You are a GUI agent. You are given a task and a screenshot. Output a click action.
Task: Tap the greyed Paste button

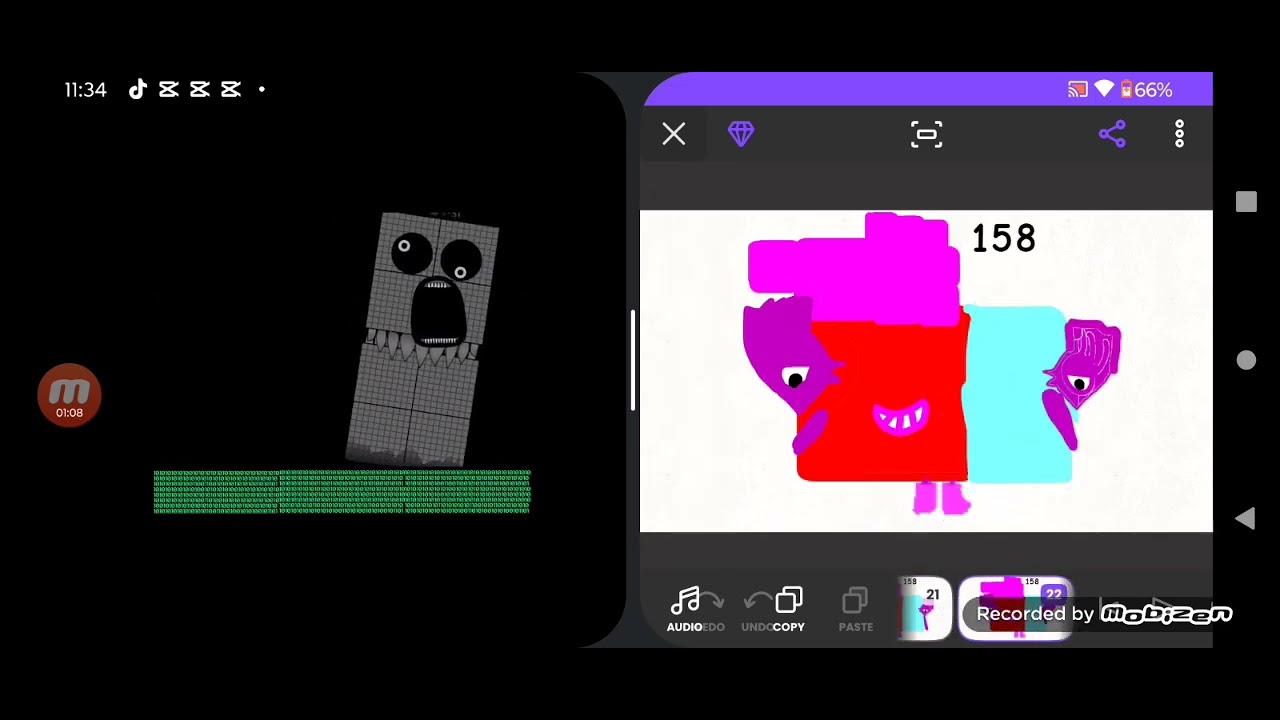pyautogui.click(x=855, y=609)
